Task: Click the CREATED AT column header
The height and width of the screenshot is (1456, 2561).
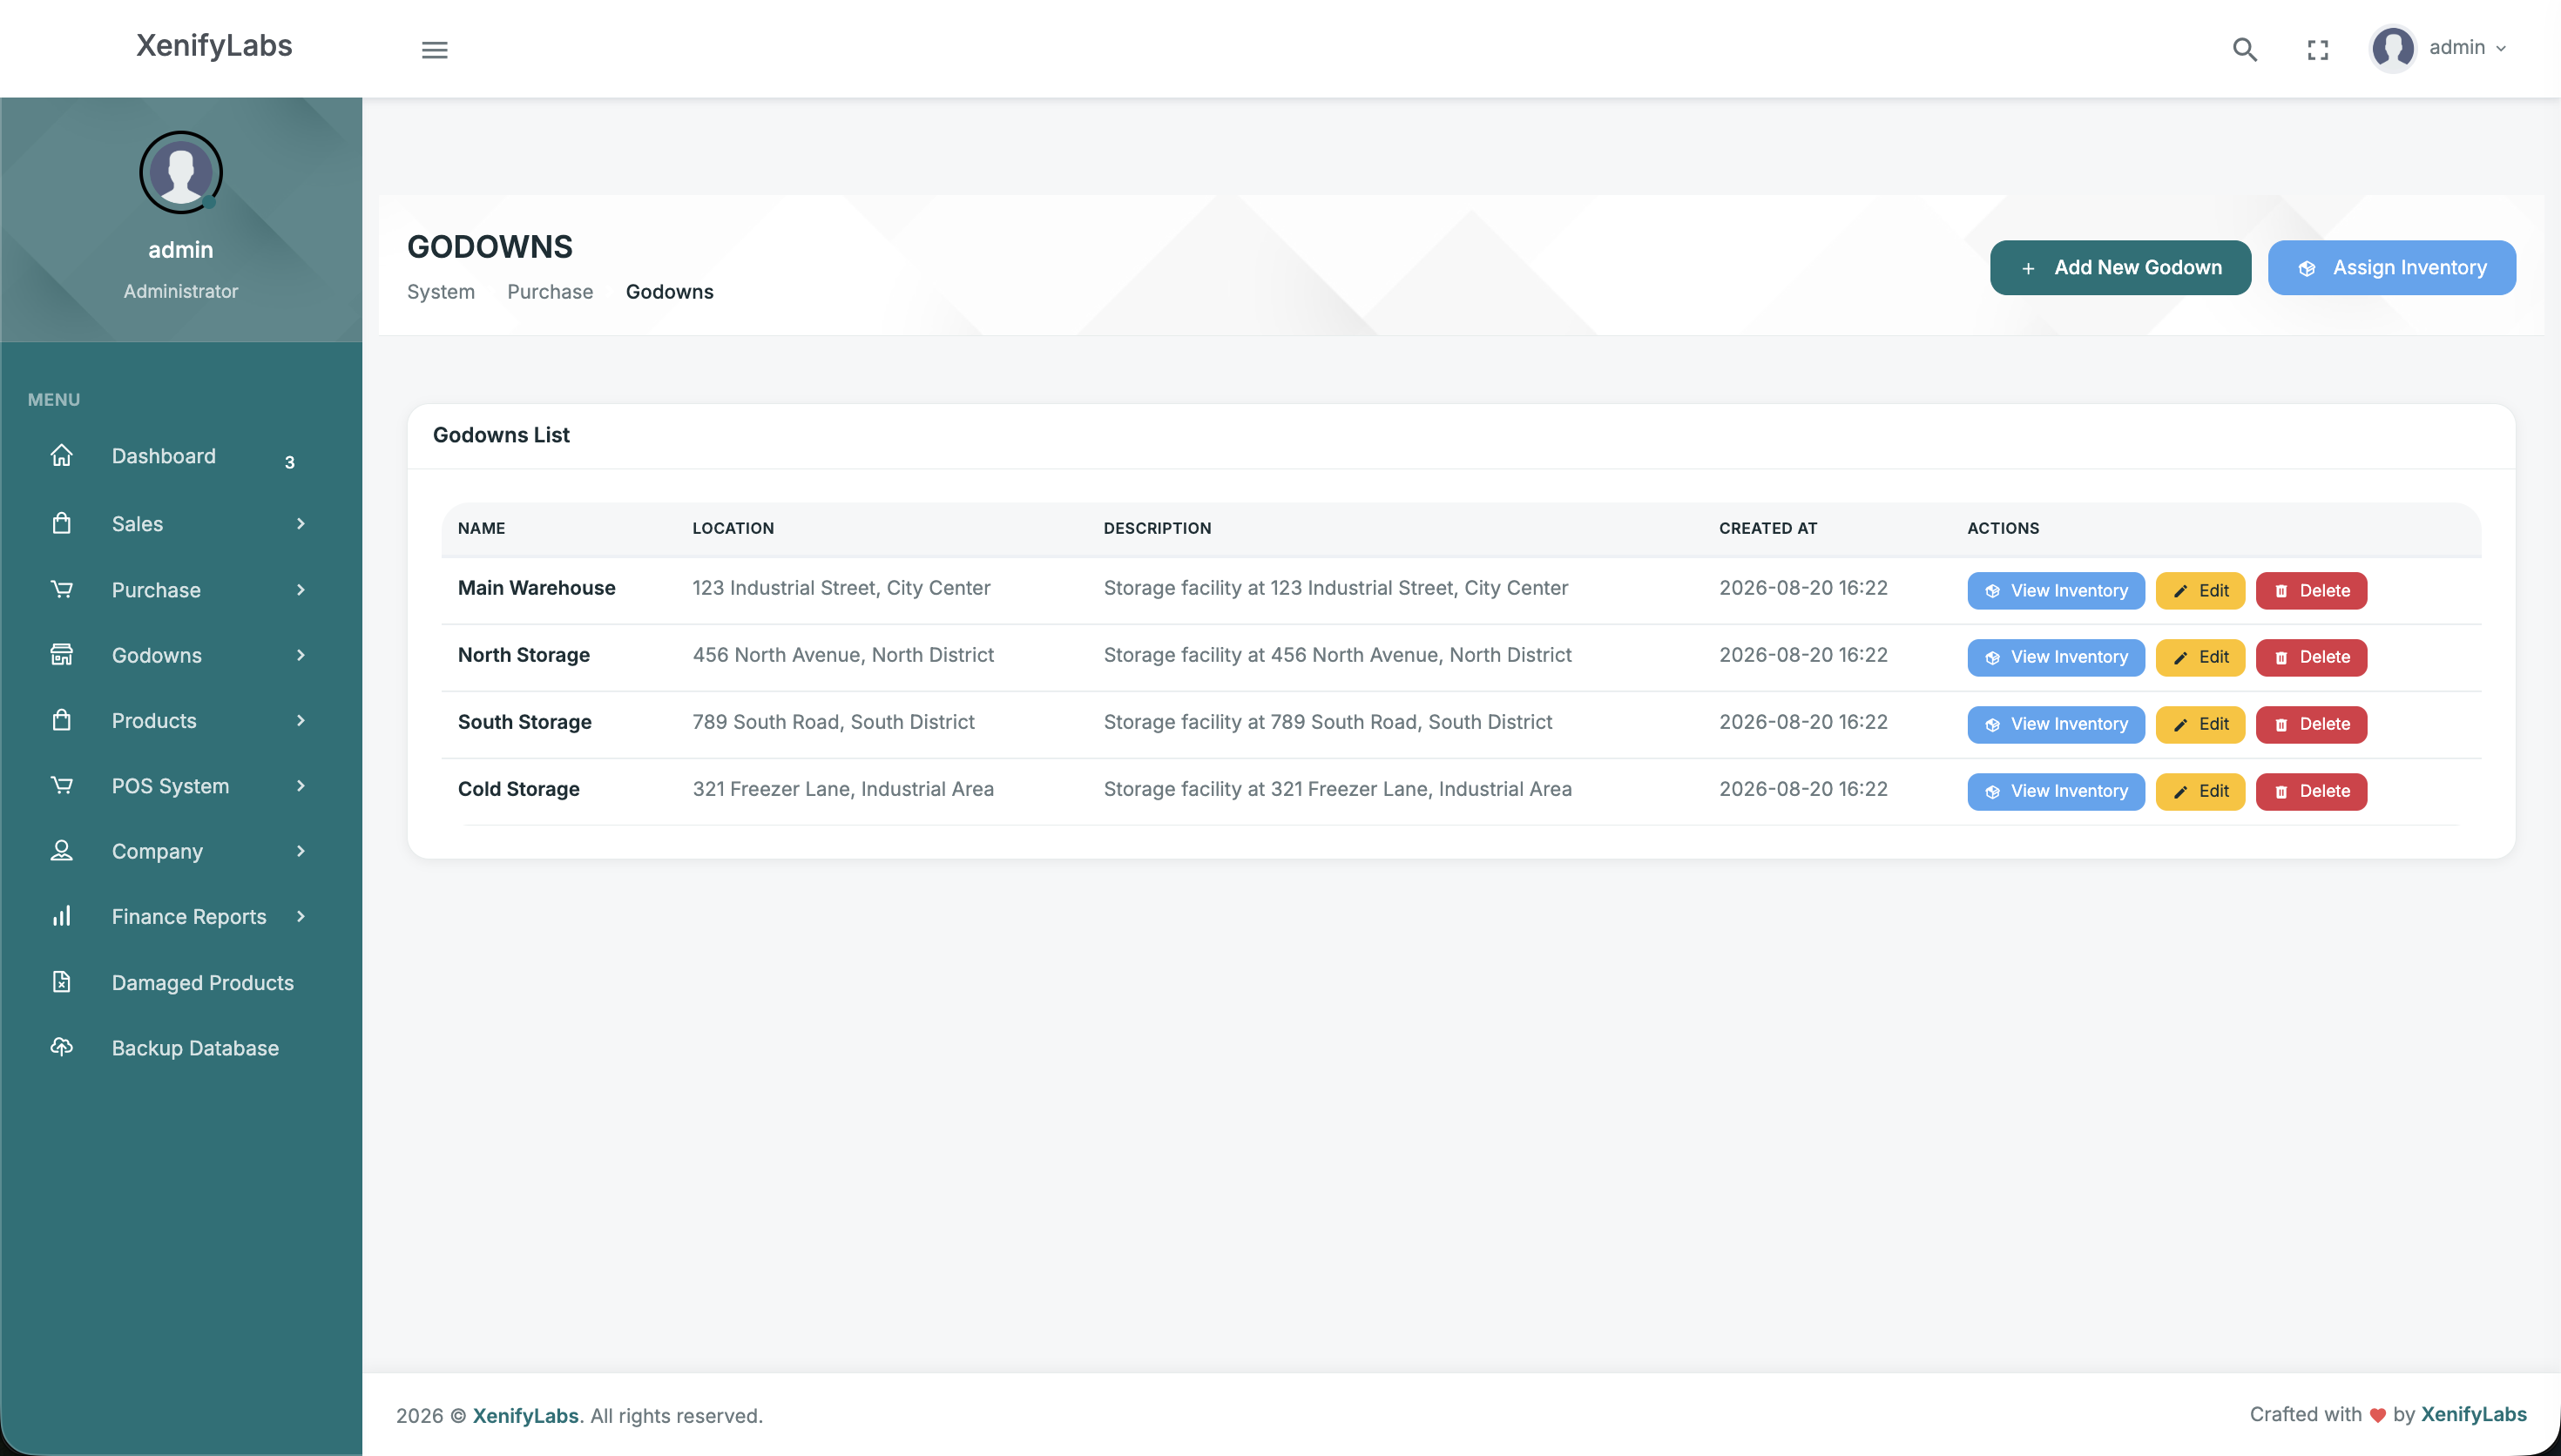Action: tap(1767, 528)
